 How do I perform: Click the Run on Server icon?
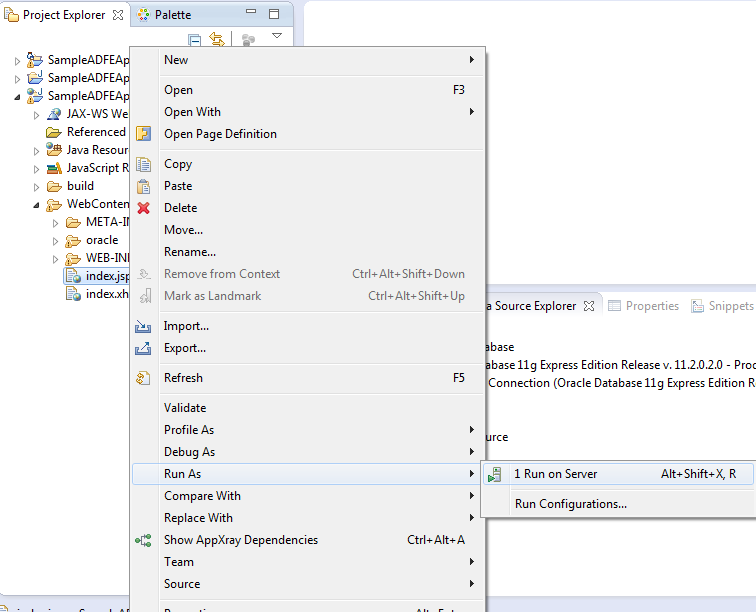point(495,475)
